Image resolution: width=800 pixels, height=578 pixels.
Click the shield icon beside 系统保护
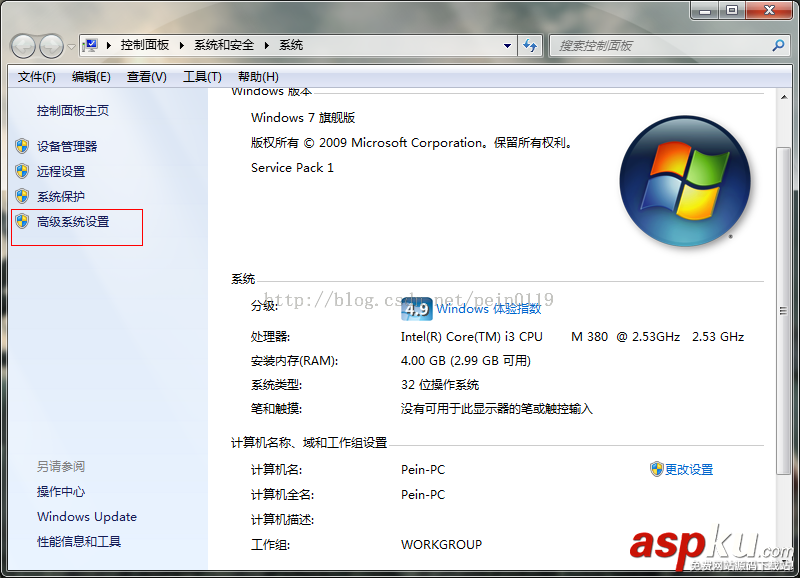click(22, 196)
